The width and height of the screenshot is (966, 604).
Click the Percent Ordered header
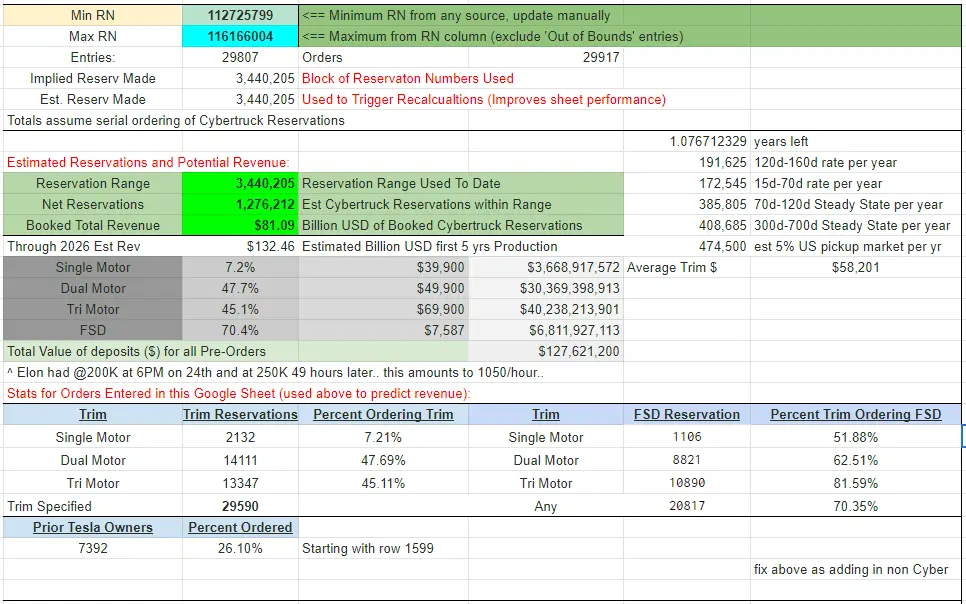(x=240, y=527)
